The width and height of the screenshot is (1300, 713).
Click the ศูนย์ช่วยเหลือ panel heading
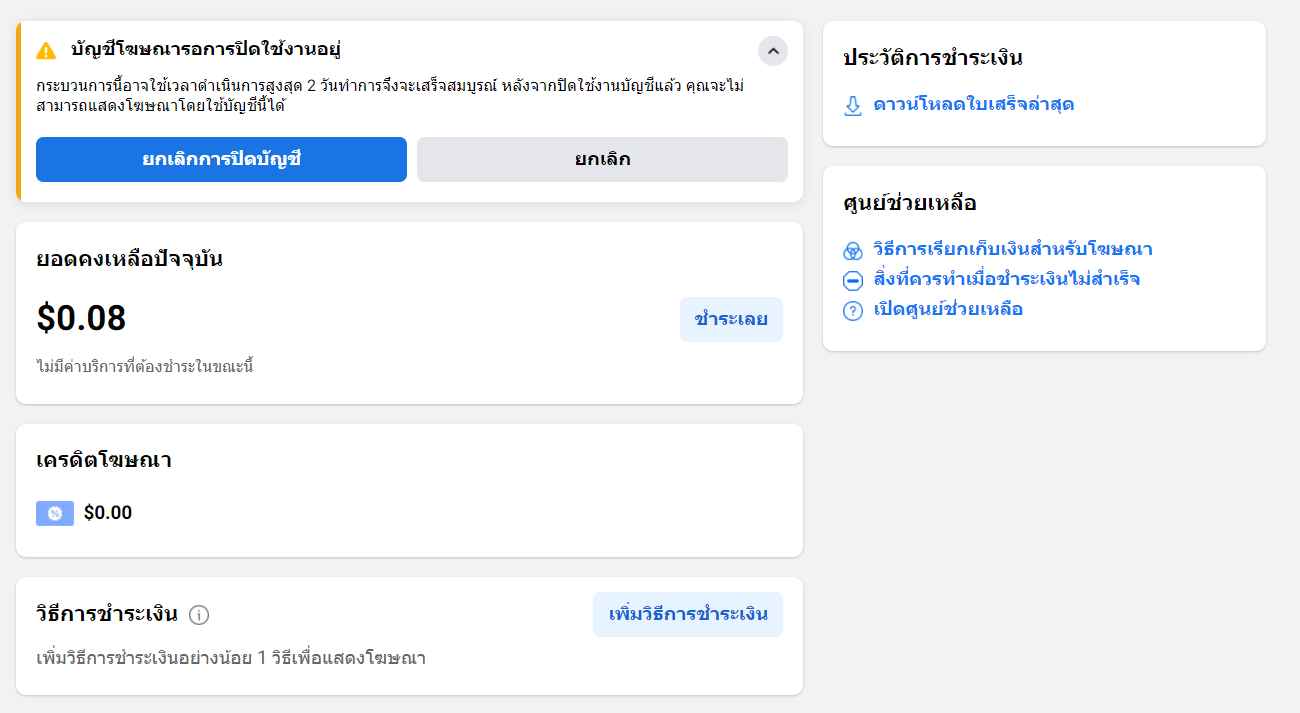click(x=909, y=203)
